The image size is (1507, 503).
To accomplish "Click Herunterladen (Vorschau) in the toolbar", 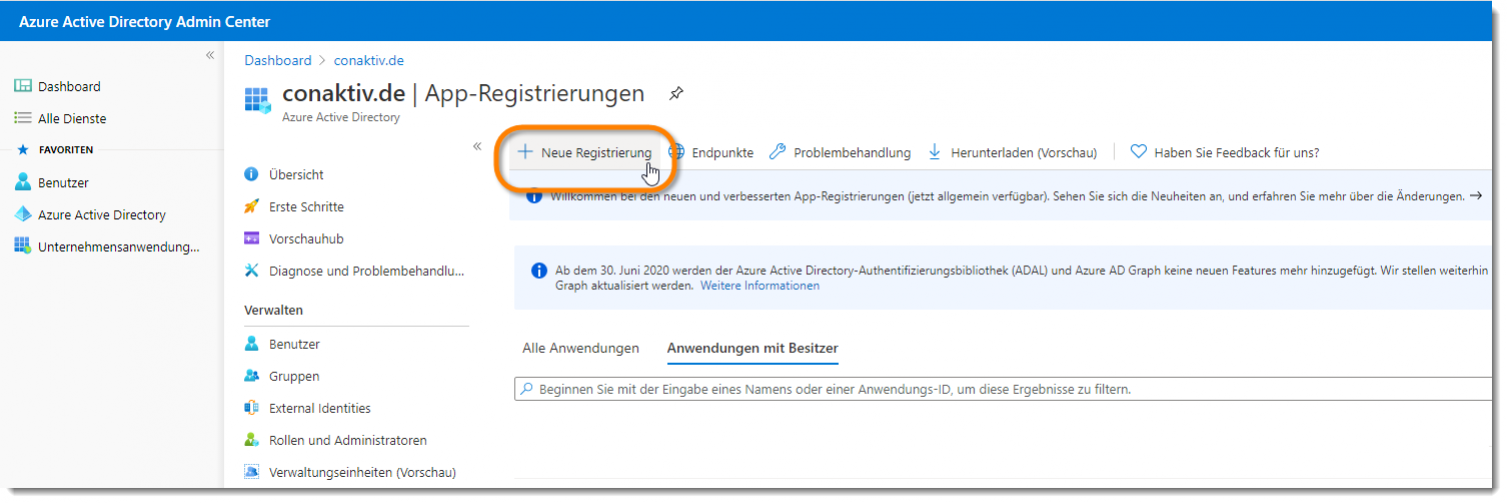I will [x=1012, y=153].
